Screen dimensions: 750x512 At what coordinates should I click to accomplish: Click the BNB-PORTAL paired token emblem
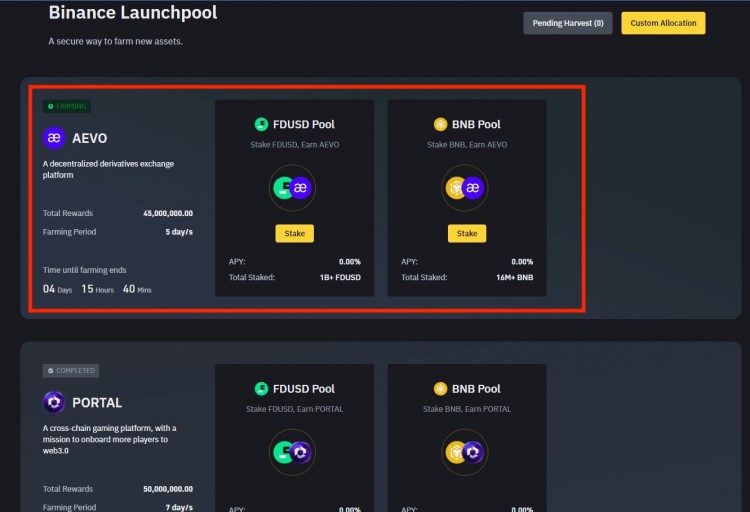464,452
